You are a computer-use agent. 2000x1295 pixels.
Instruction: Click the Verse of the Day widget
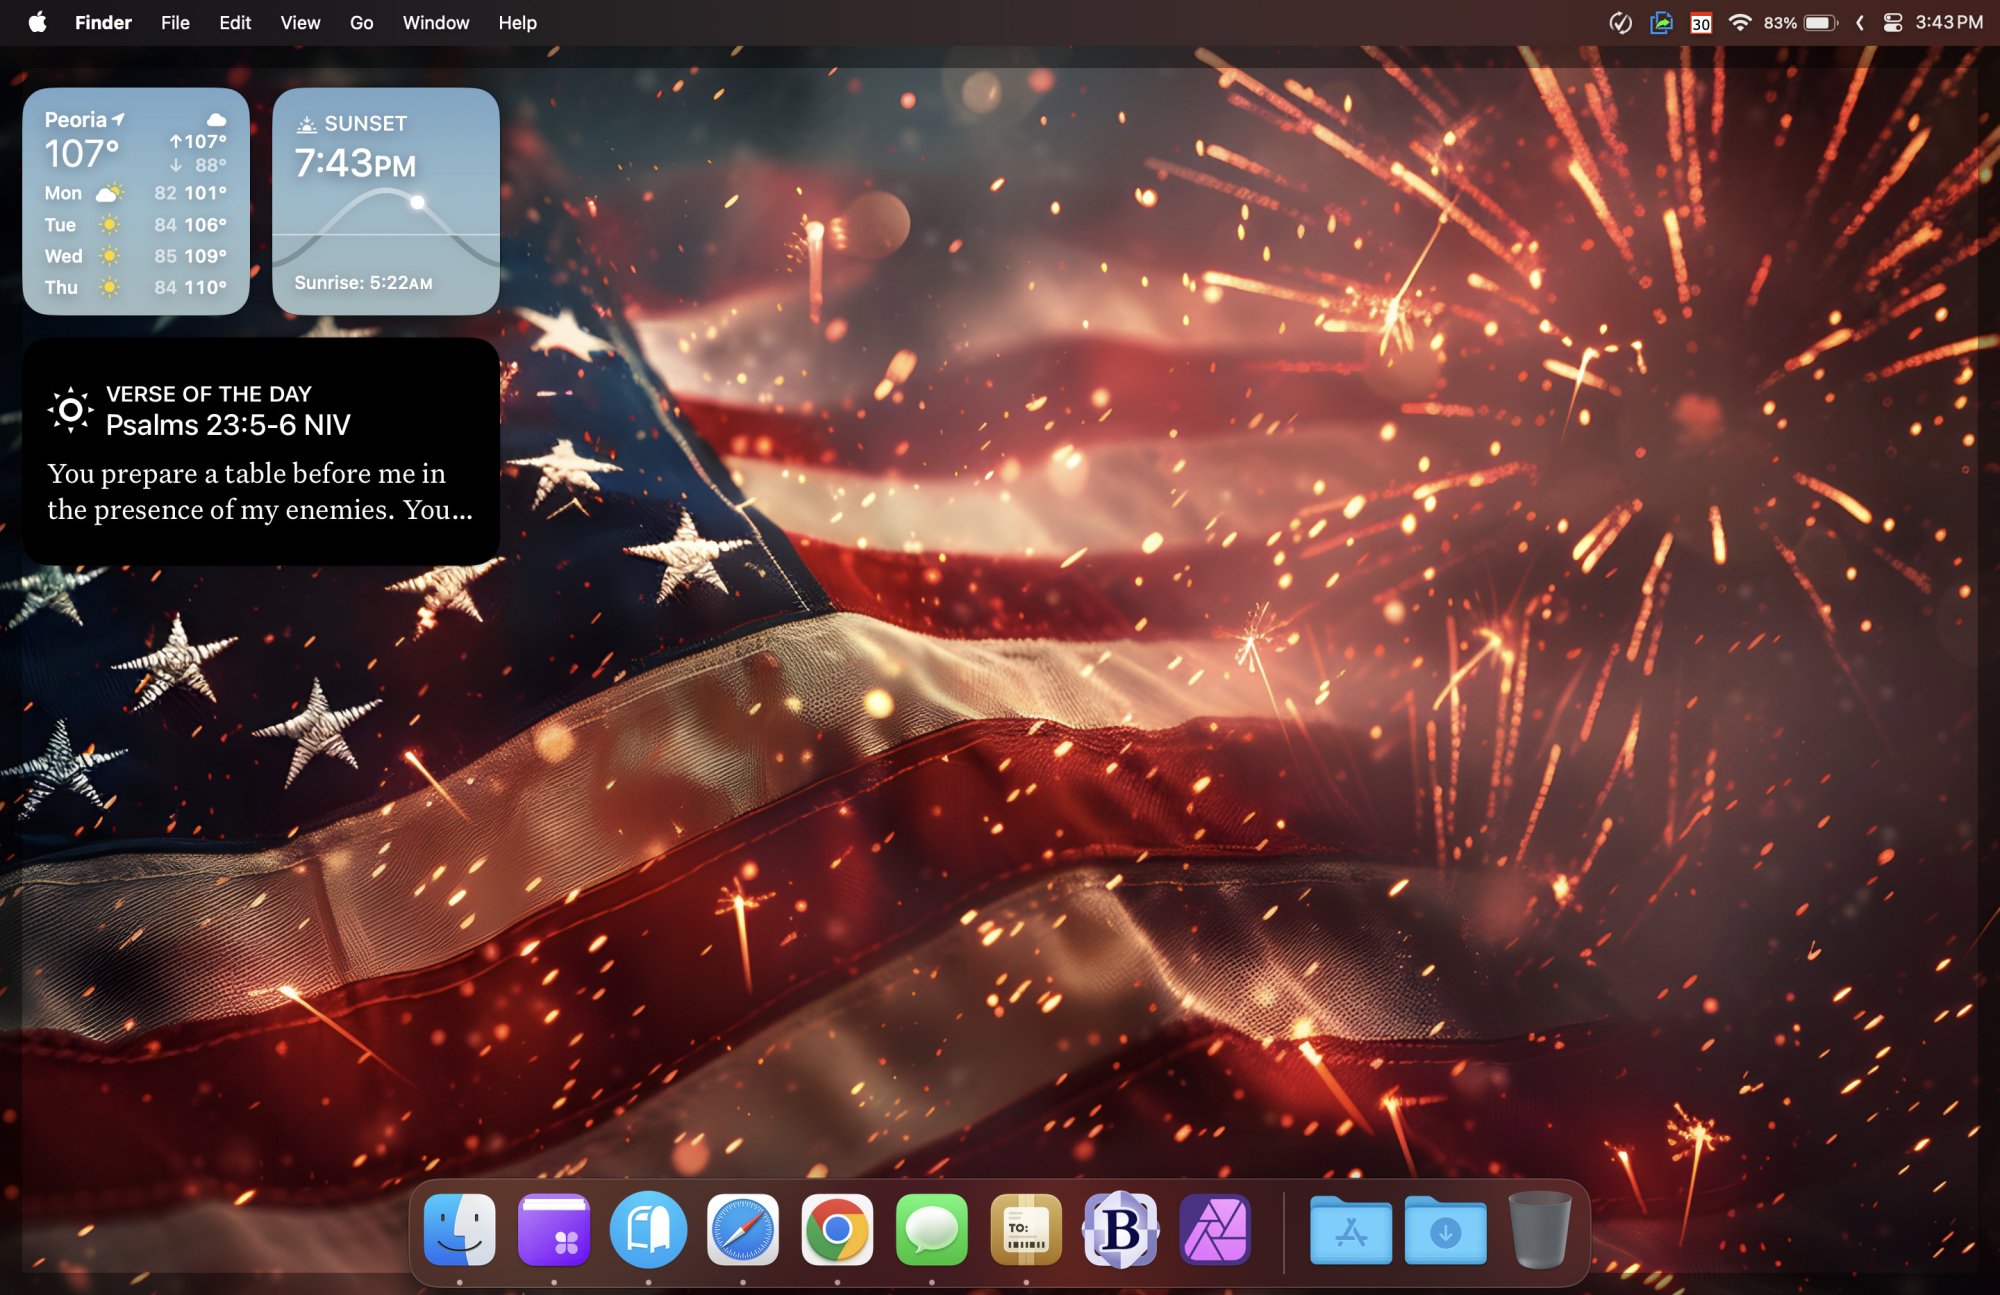pos(261,451)
